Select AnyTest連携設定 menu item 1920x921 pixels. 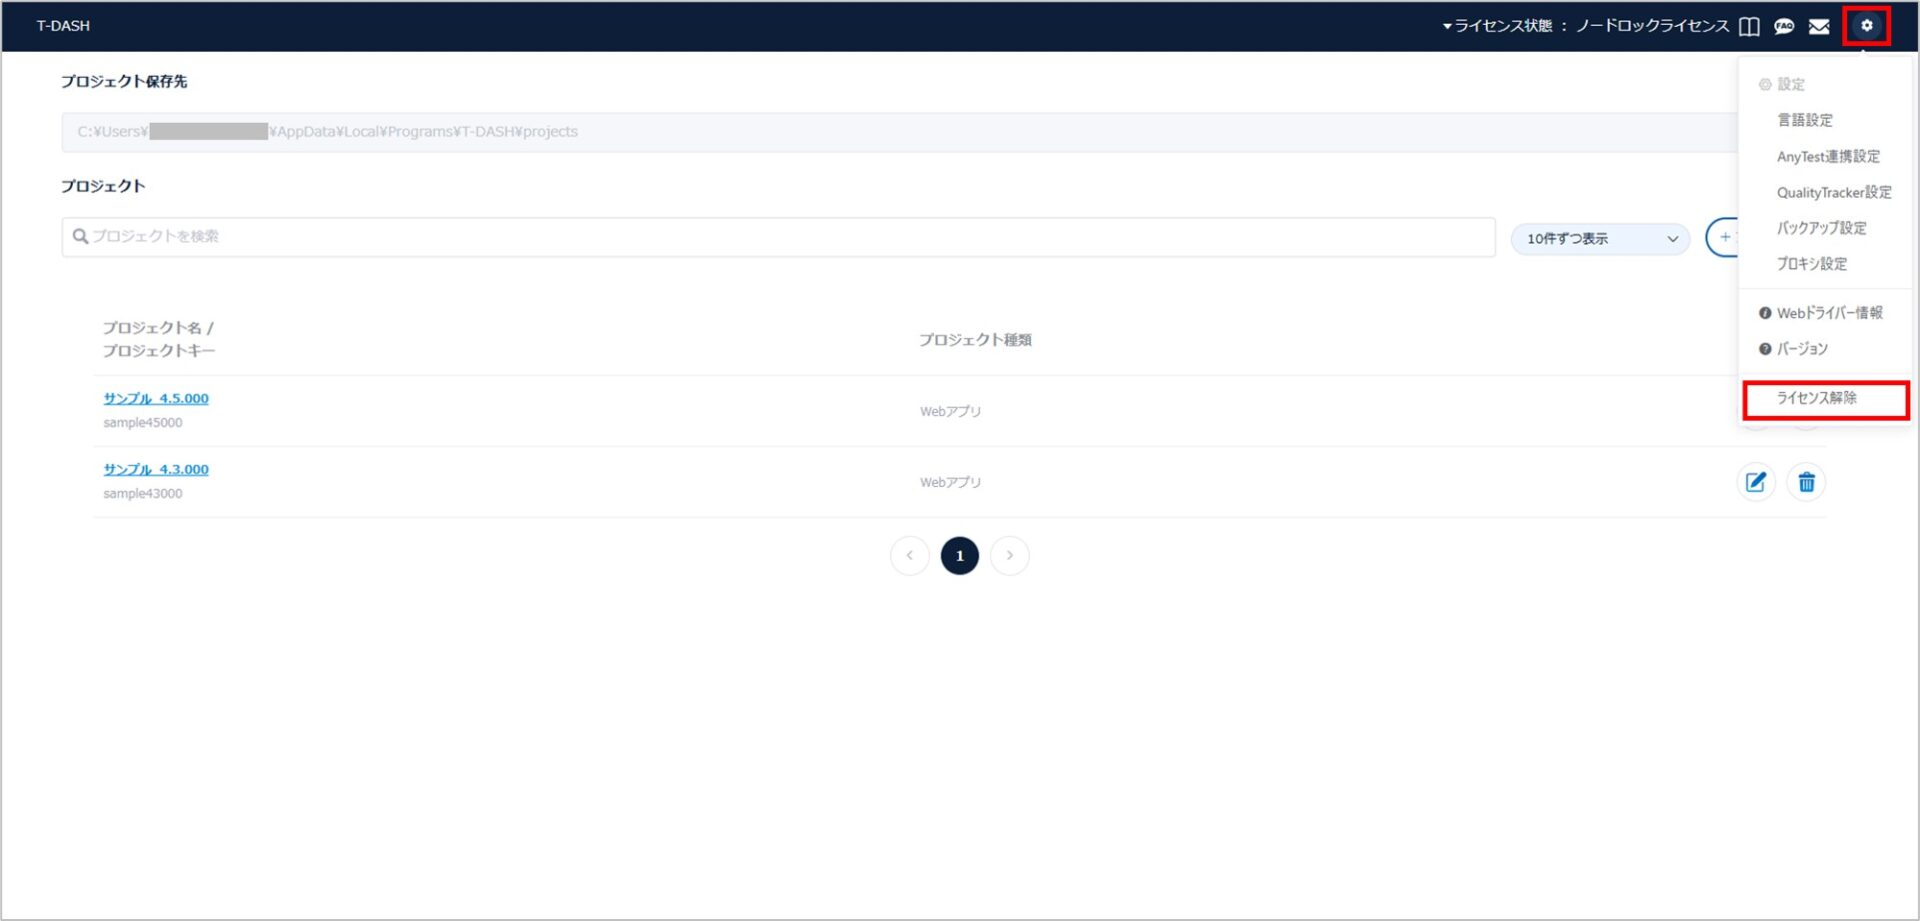click(x=1827, y=156)
